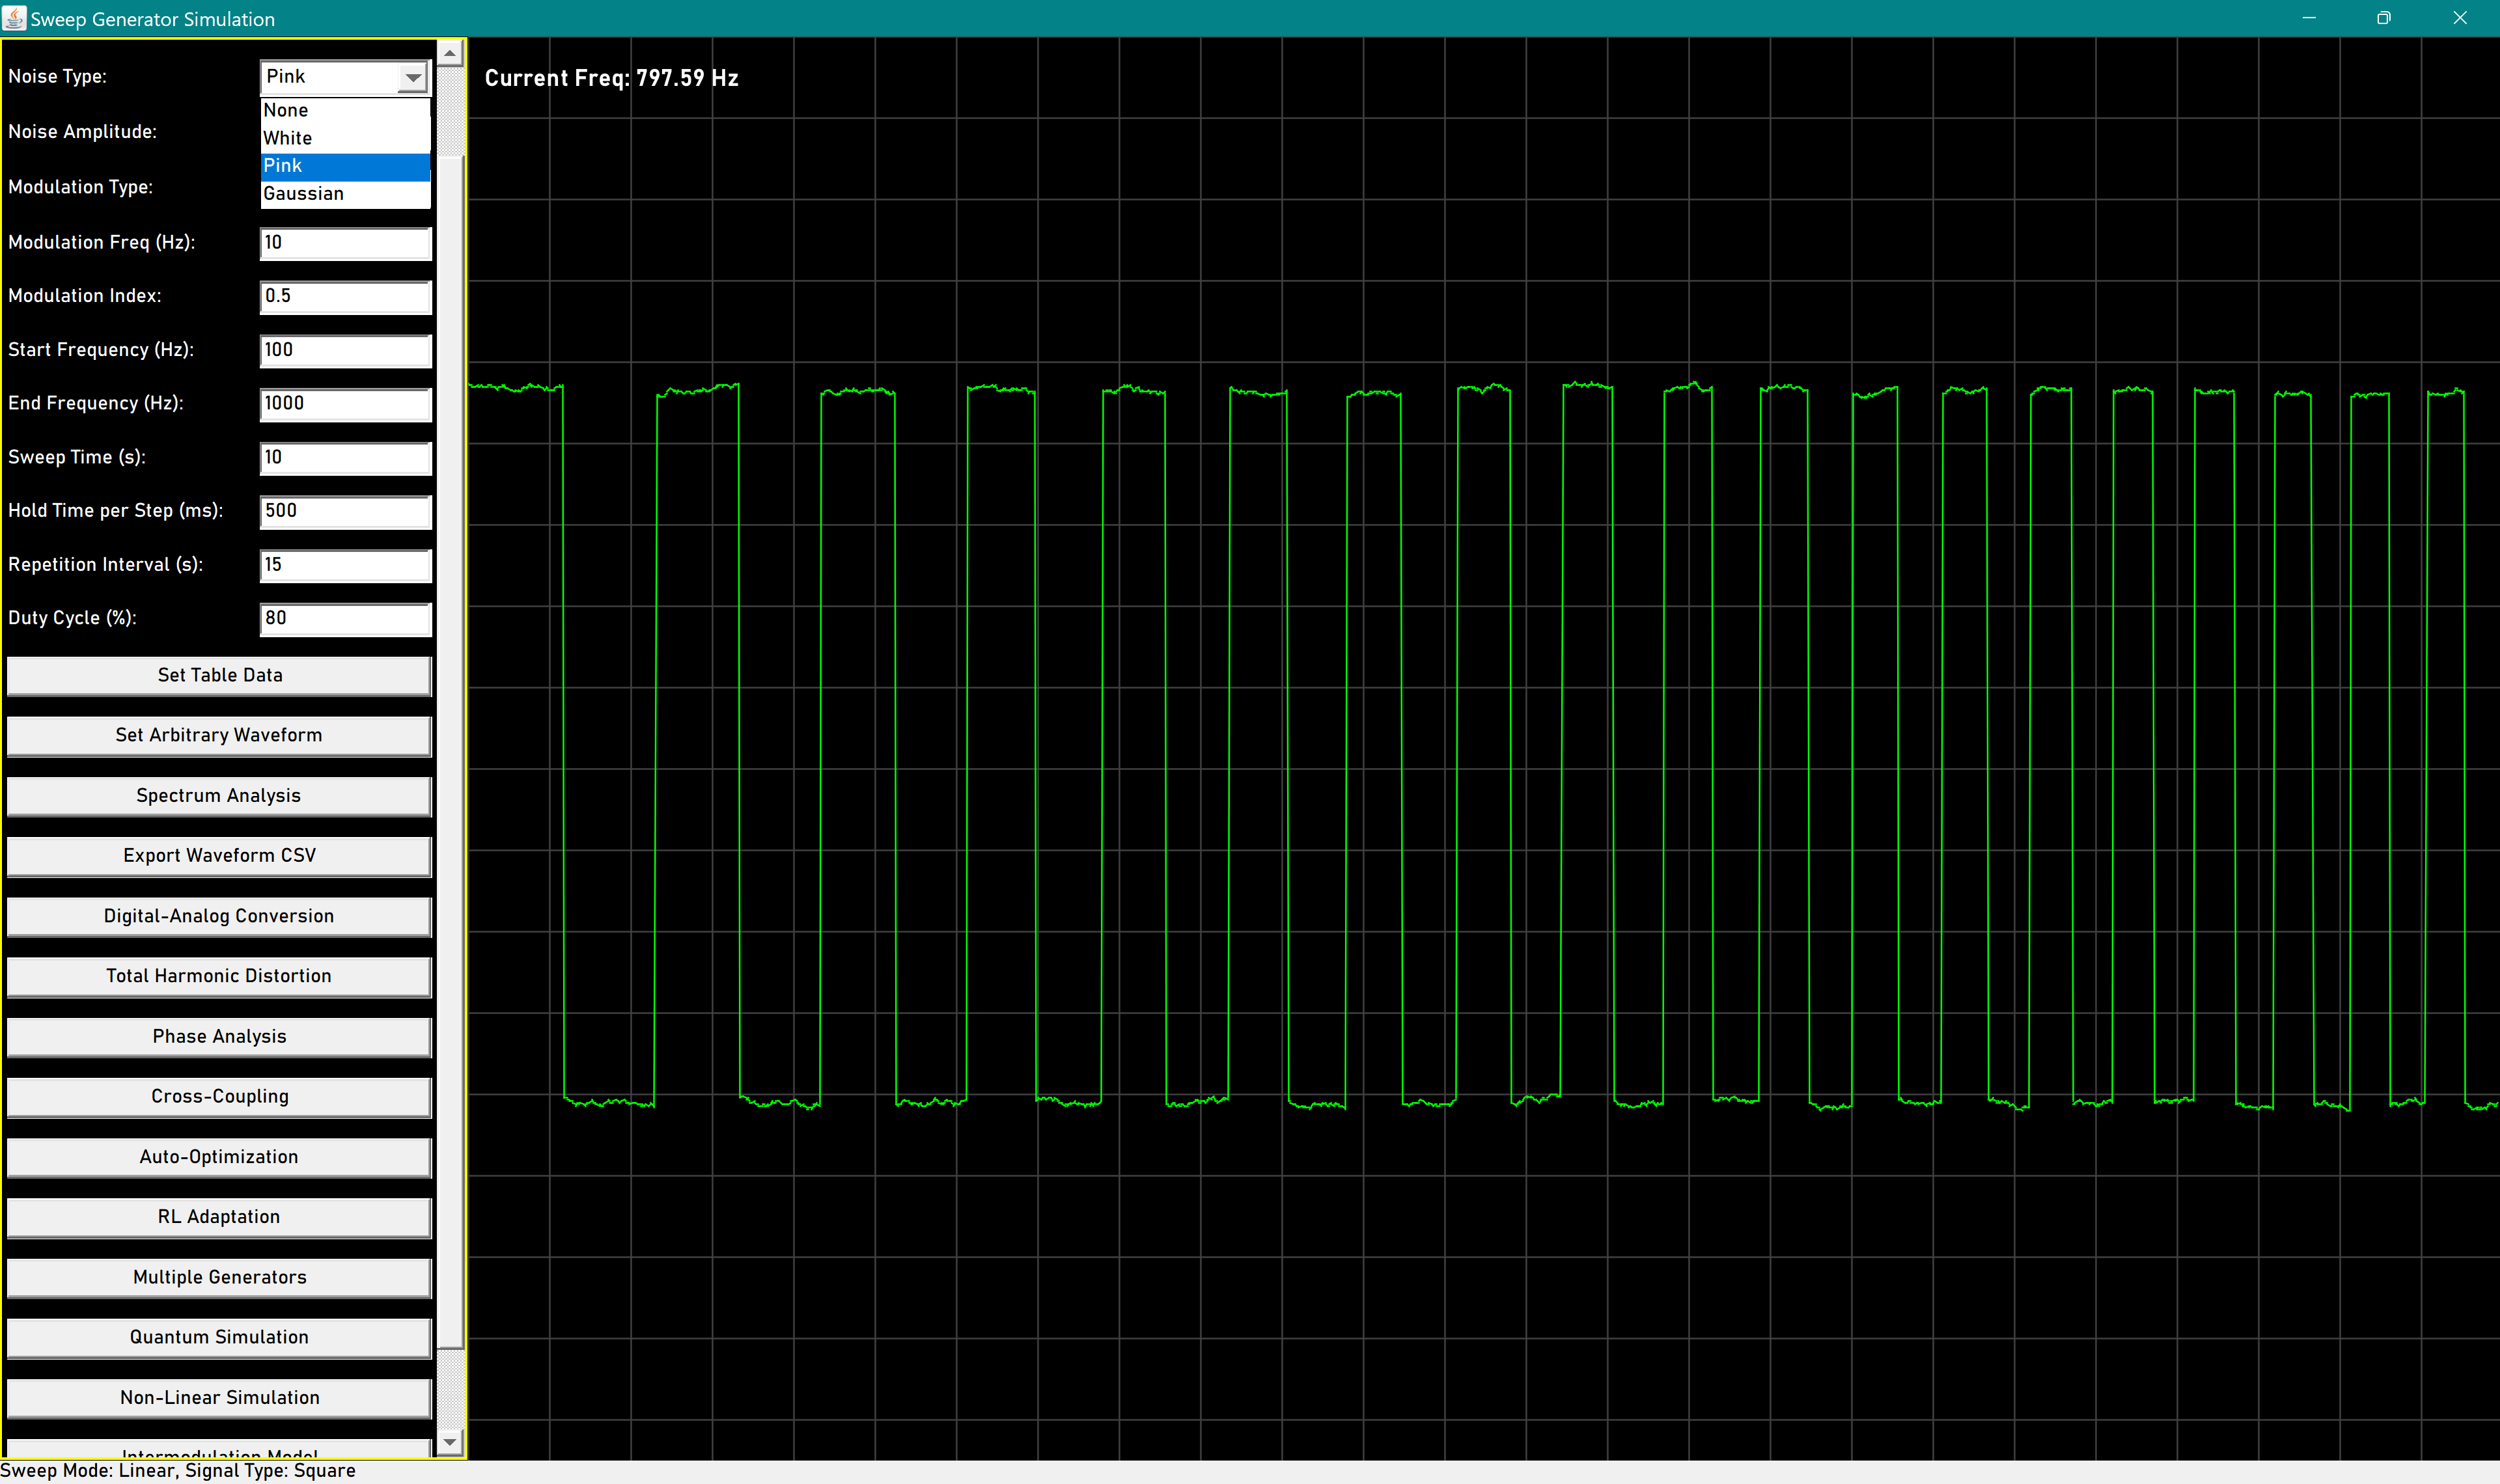Launch Total Harmonic Distortion analysis
Screen dimensions: 2500x1484
pos(219,976)
